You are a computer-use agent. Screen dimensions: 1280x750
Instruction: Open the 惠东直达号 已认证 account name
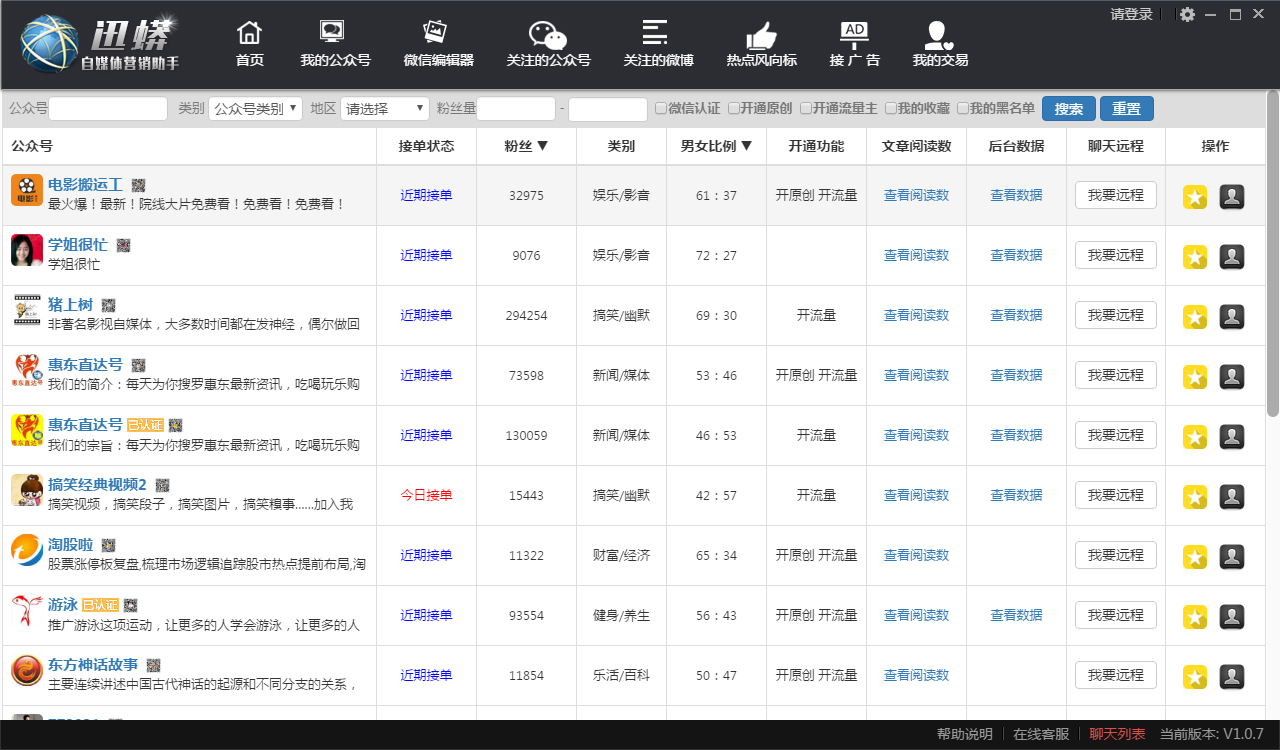[x=85, y=425]
